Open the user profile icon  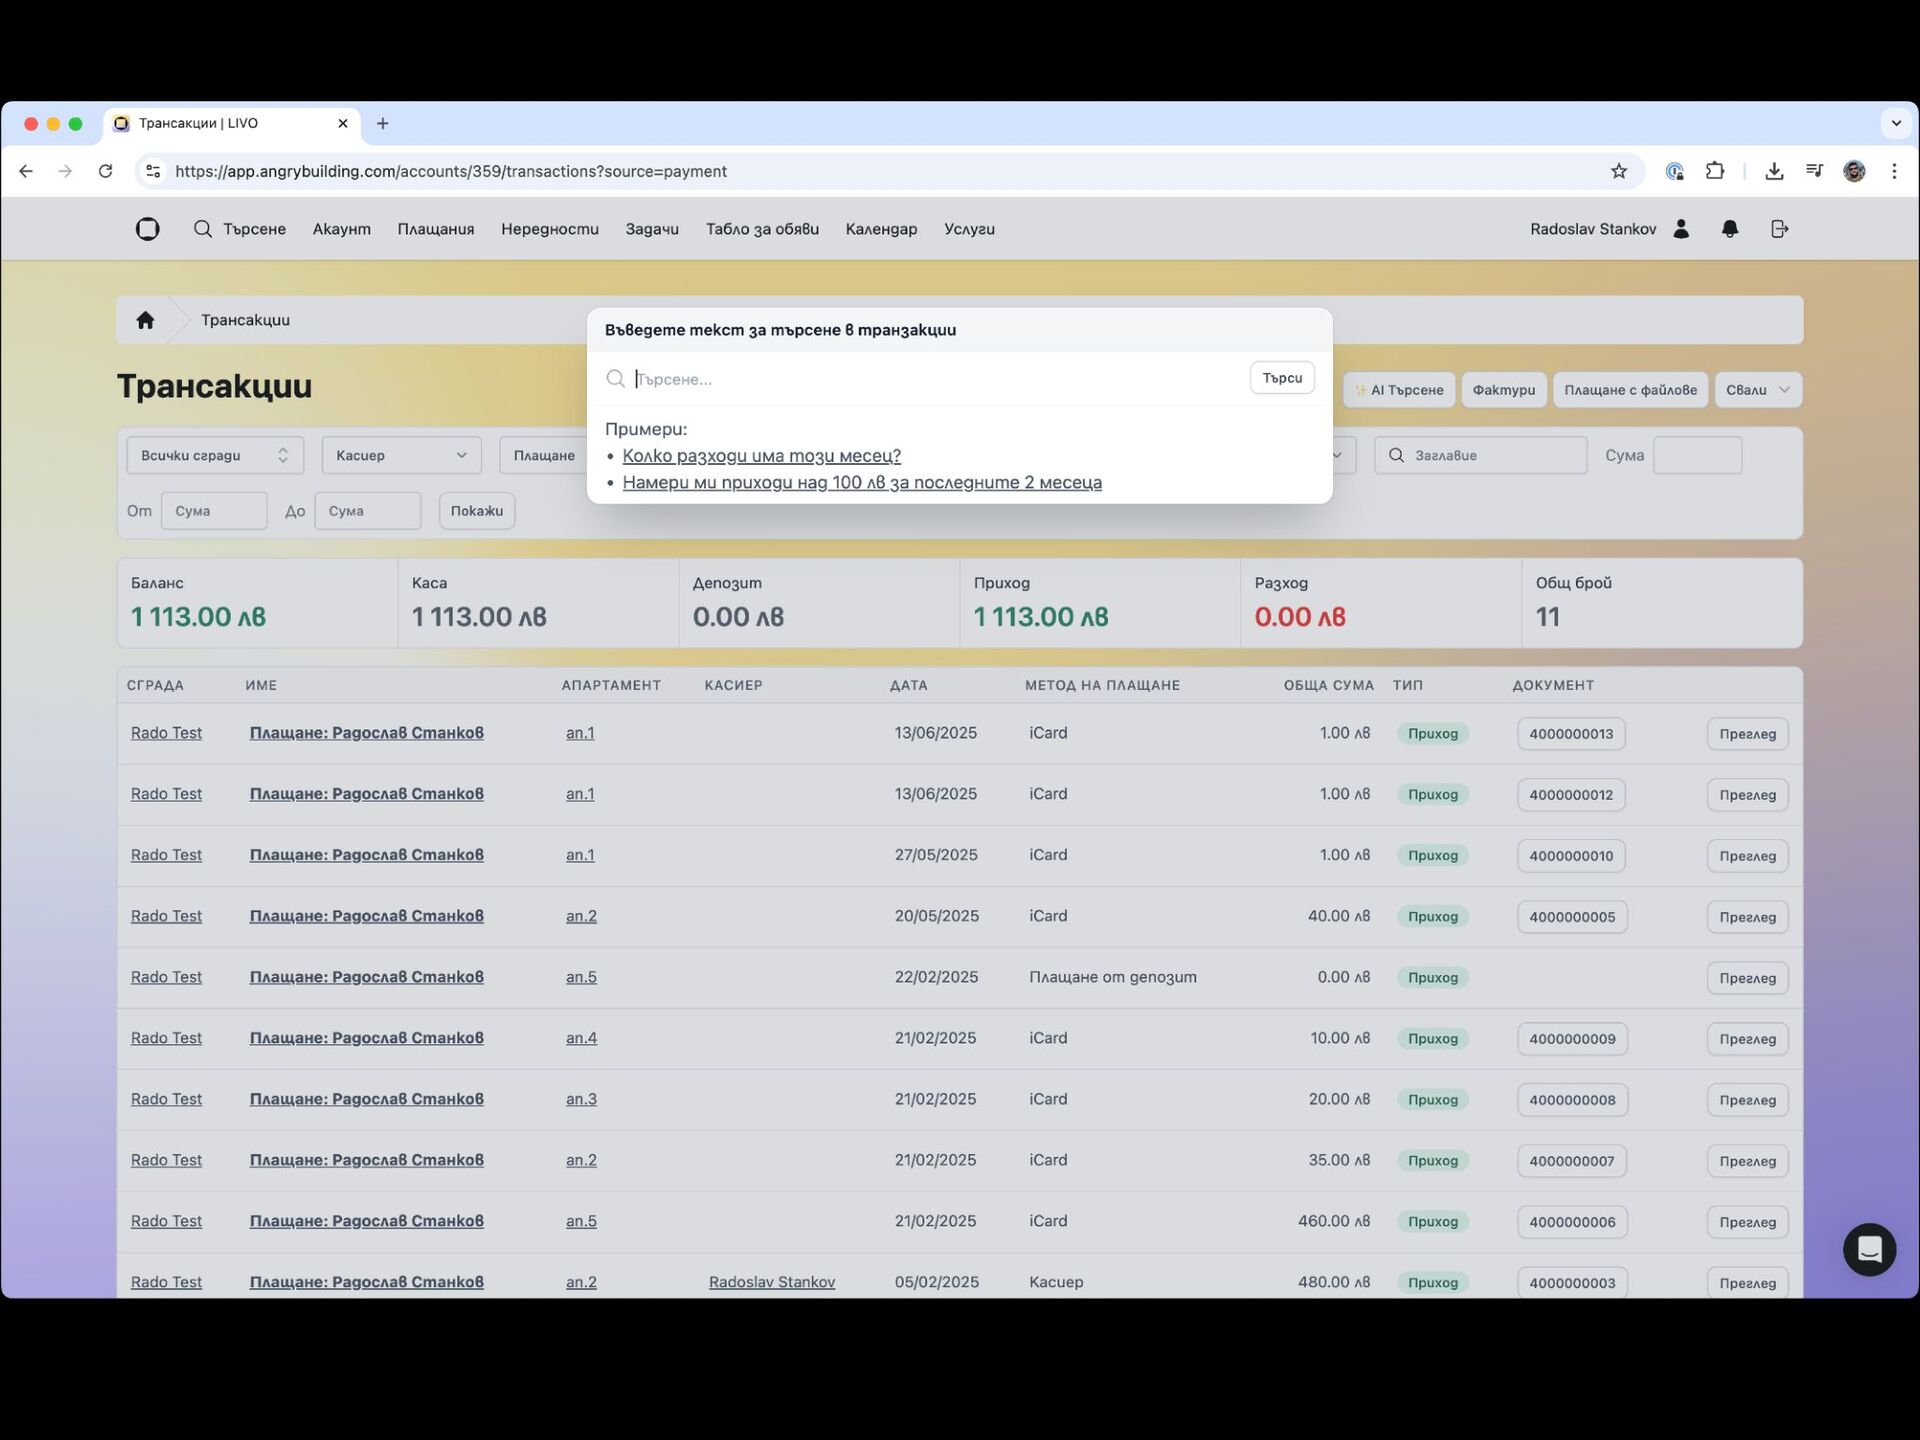pyautogui.click(x=1681, y=229)
